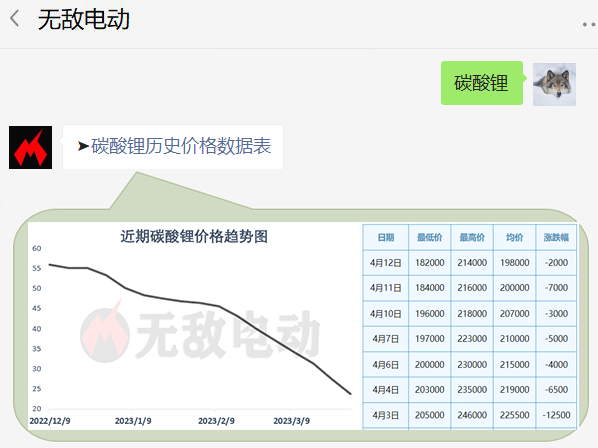The width and height of the screenshot is (598, 448).
Task: Open 碳酸锂历史价格数据表 link
Action: (181, 146)
